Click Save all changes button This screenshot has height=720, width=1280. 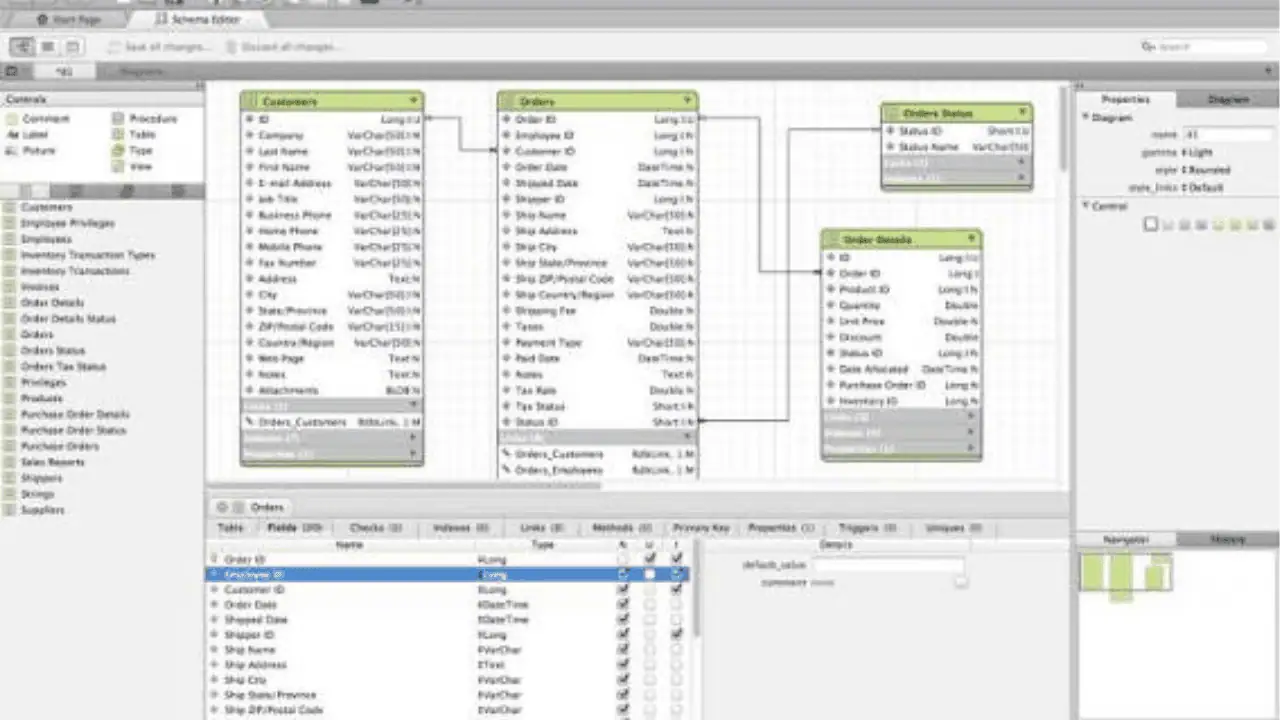point(160,47)
